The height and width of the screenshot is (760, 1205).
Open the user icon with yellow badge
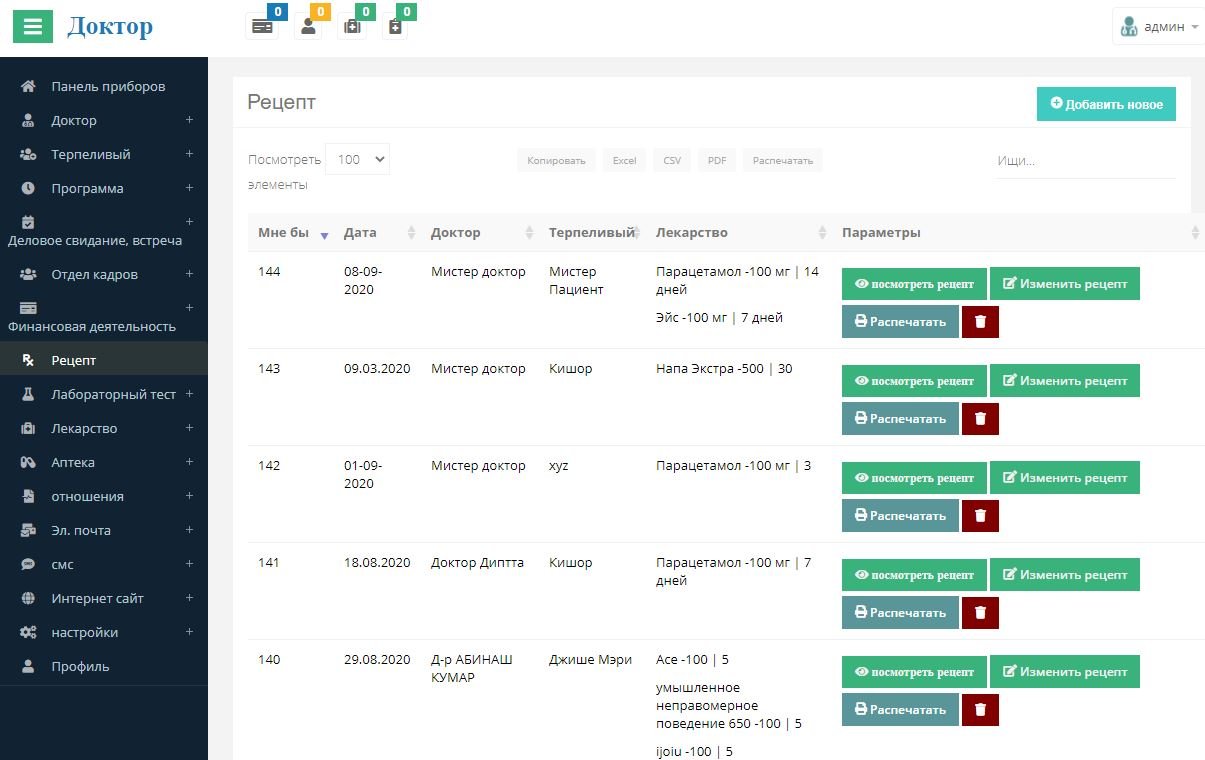tap(308, 27)
